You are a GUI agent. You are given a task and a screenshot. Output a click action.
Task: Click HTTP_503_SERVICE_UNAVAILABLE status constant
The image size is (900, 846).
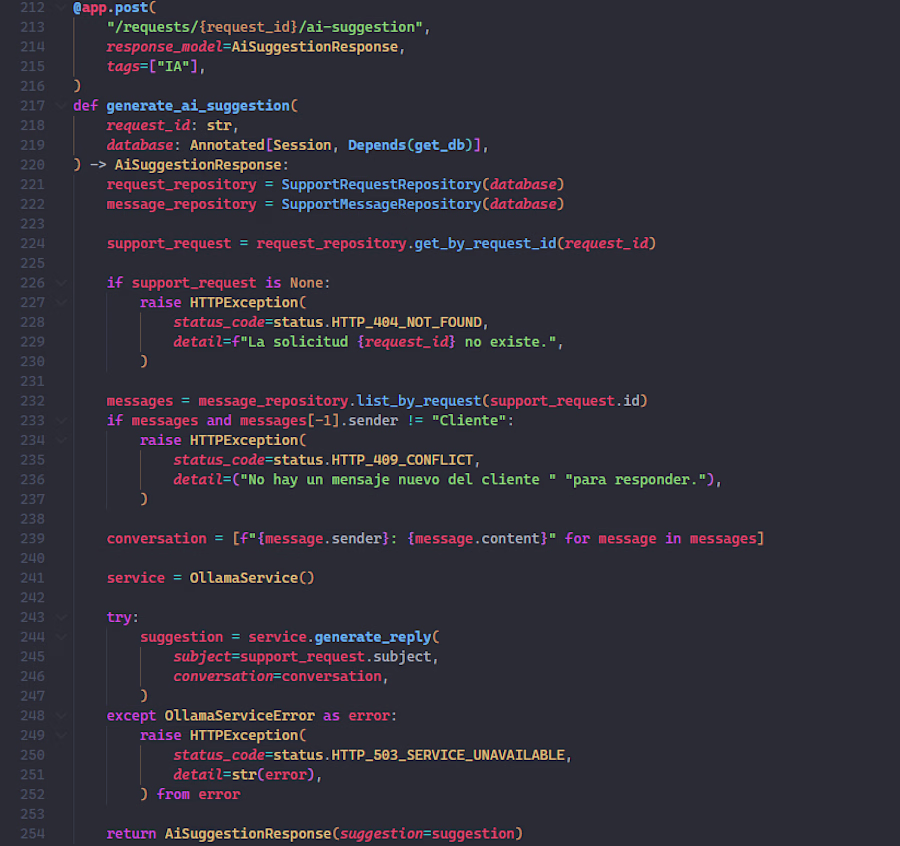tap(448, 755)
